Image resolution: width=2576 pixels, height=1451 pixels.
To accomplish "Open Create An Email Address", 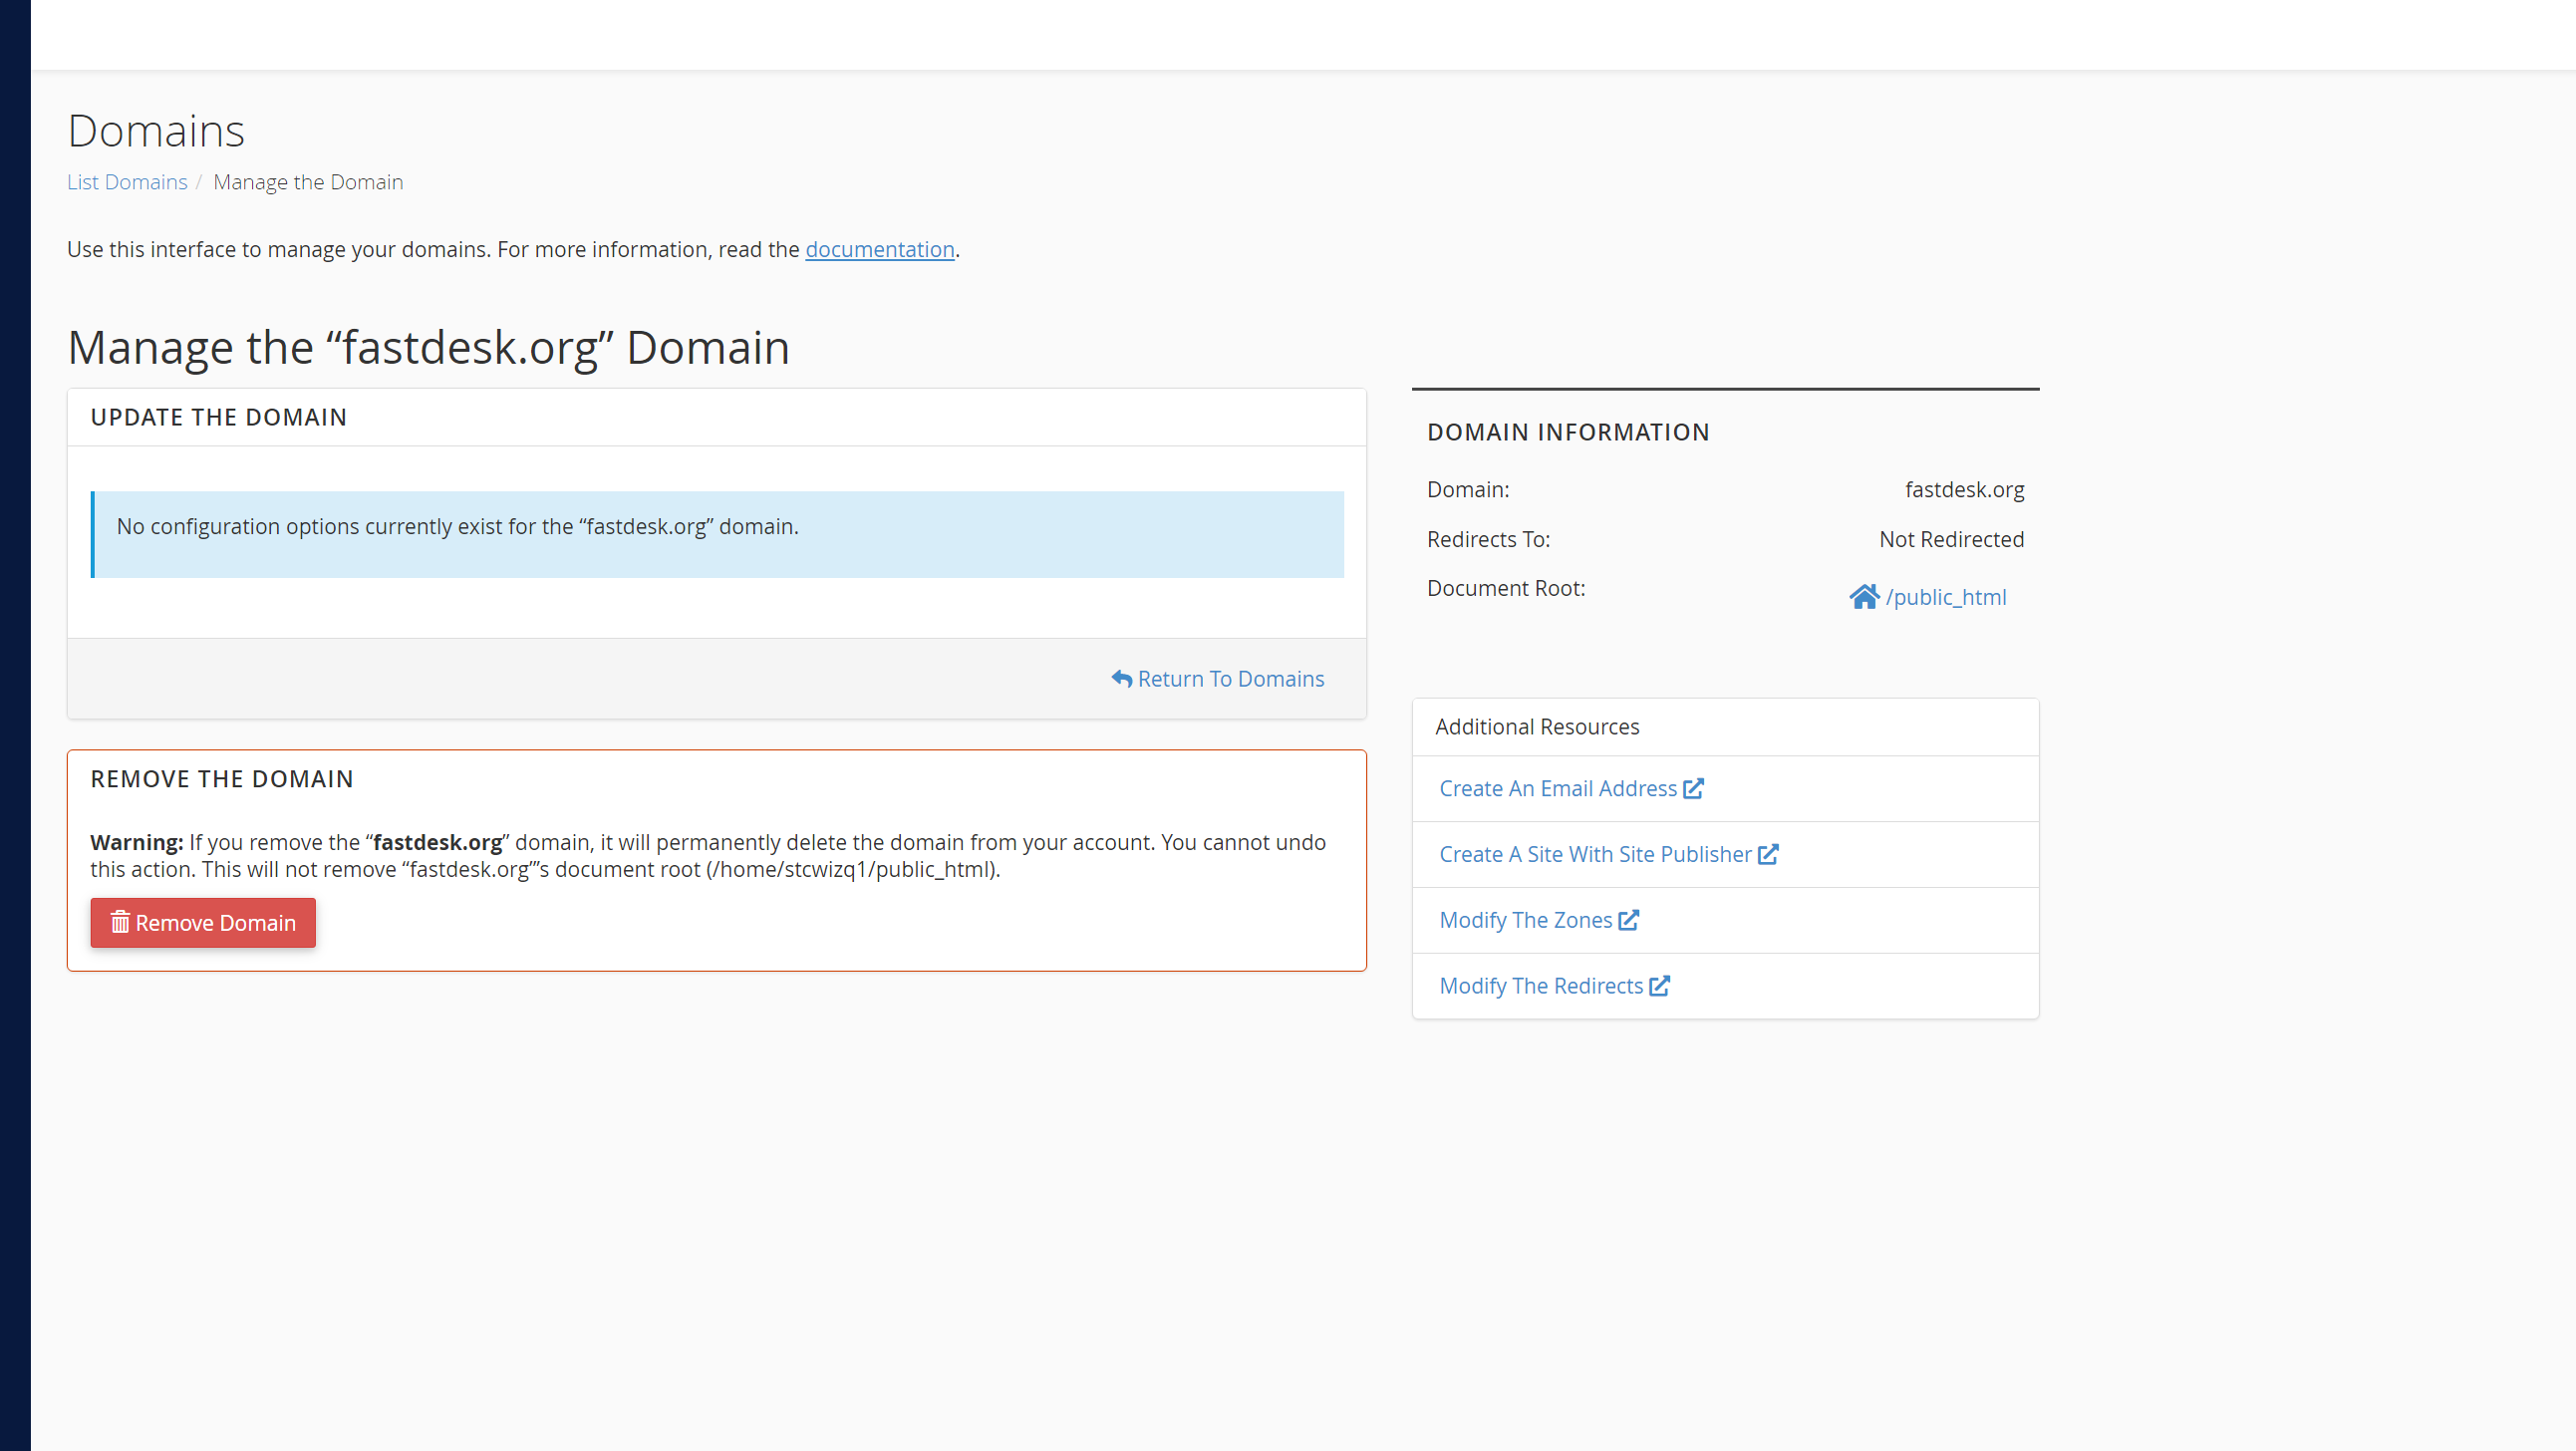I will click(x=1558, y=788).
